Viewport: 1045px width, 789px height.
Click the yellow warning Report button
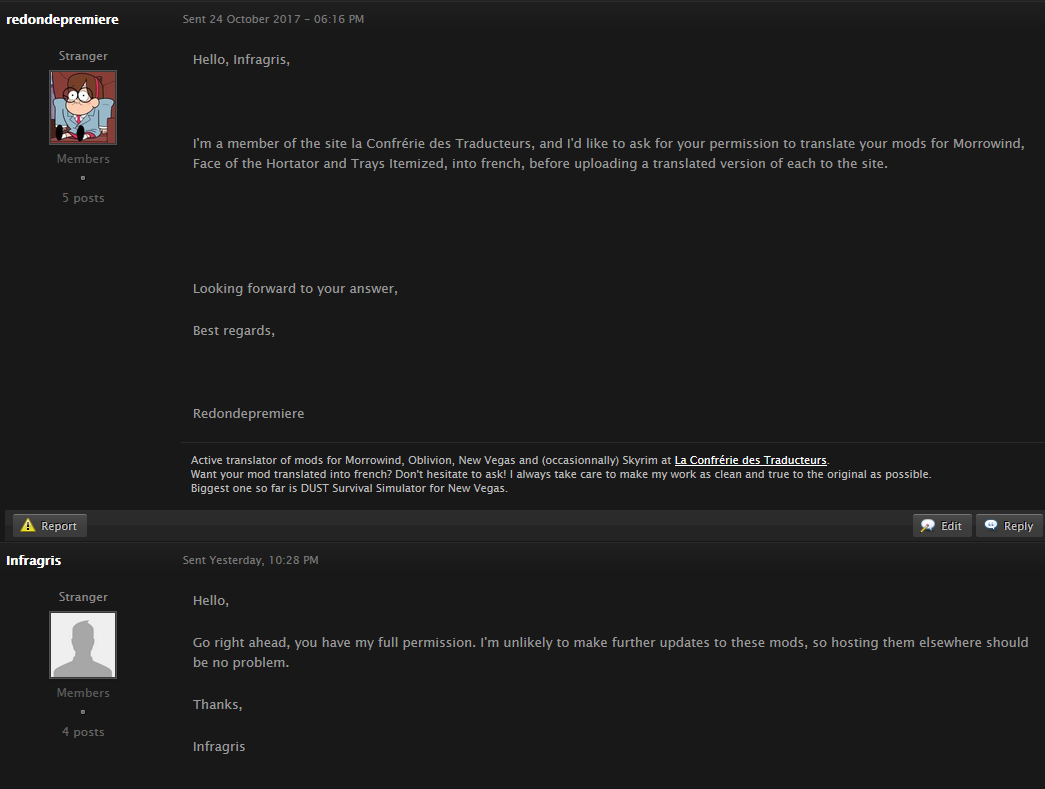50,526
